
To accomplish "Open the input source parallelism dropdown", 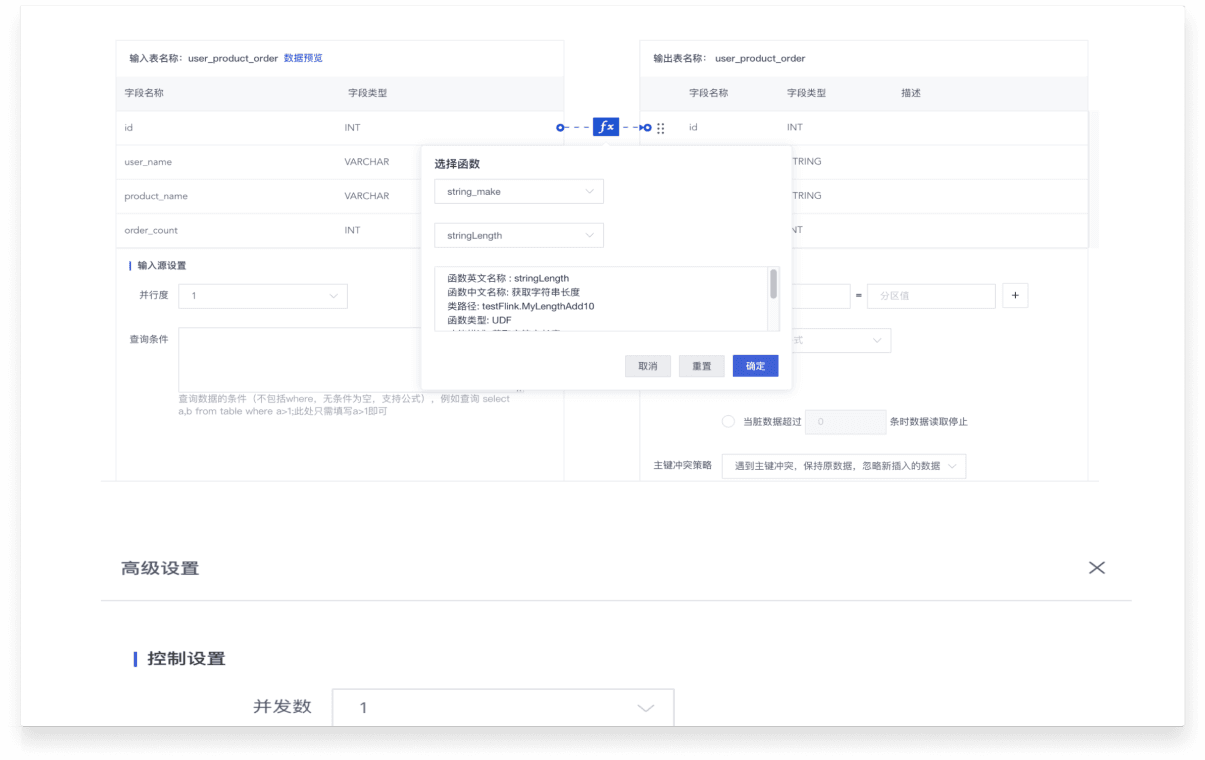I will tap(263, 296).
